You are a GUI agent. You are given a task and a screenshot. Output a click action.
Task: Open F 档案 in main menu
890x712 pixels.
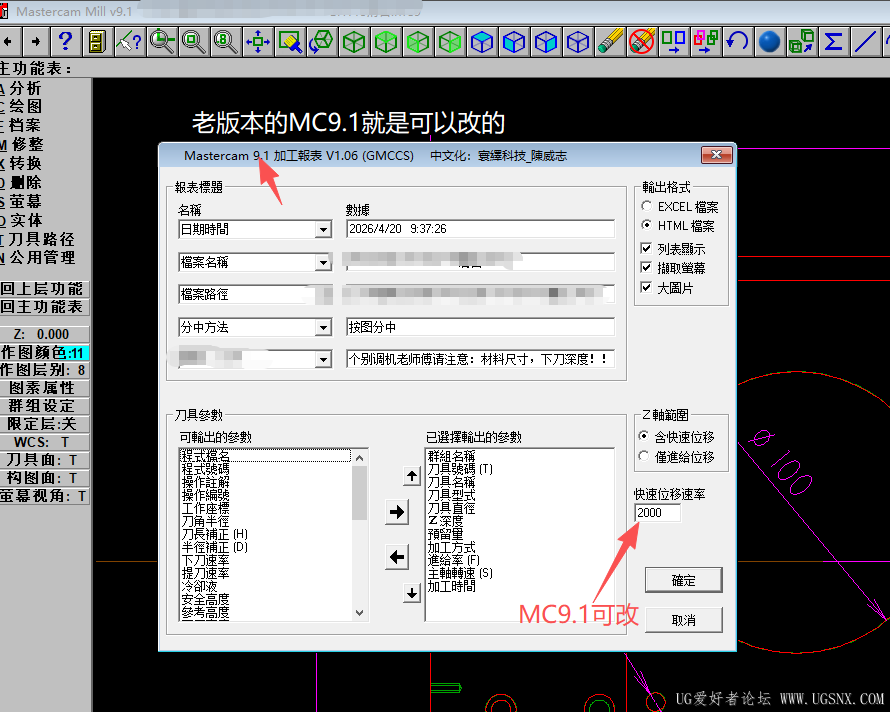pyautogui.click(x=21, y=125)
